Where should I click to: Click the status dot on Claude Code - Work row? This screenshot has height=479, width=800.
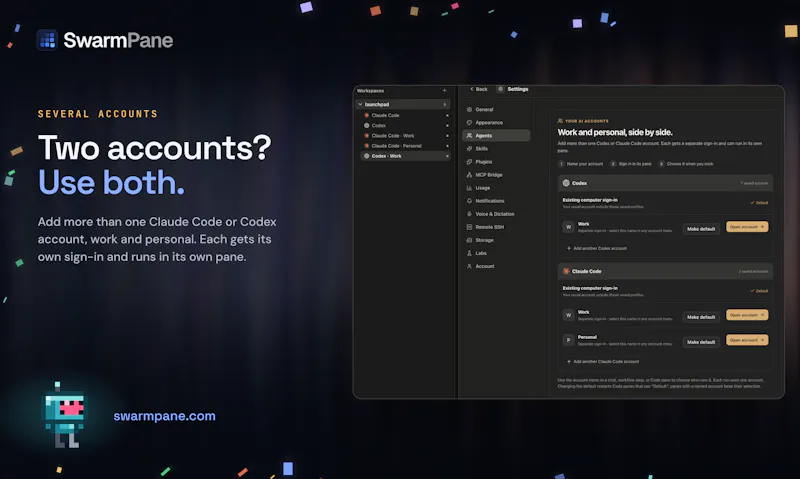[447, 136]
